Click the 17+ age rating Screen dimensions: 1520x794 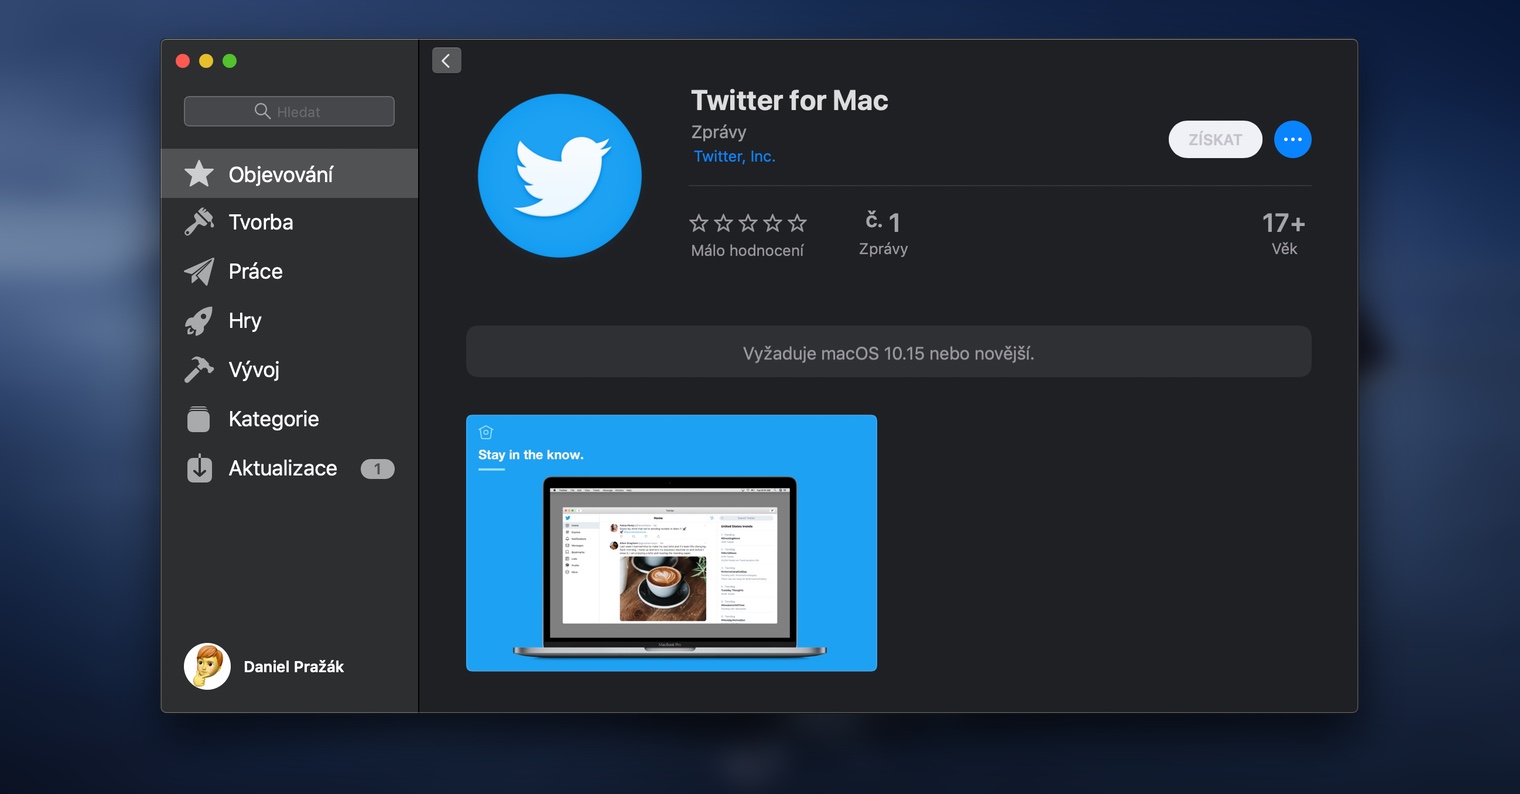(x=1284, y=223)
